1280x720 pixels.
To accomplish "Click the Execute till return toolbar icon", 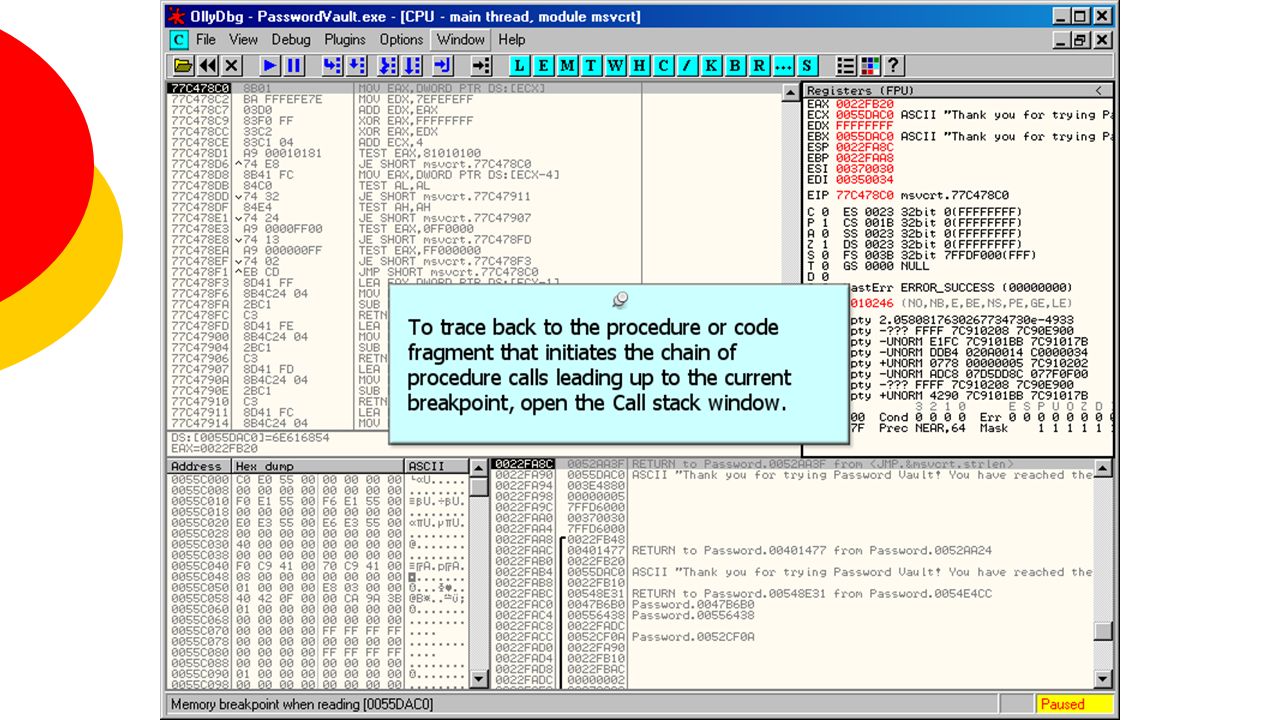I will [443, 66].
